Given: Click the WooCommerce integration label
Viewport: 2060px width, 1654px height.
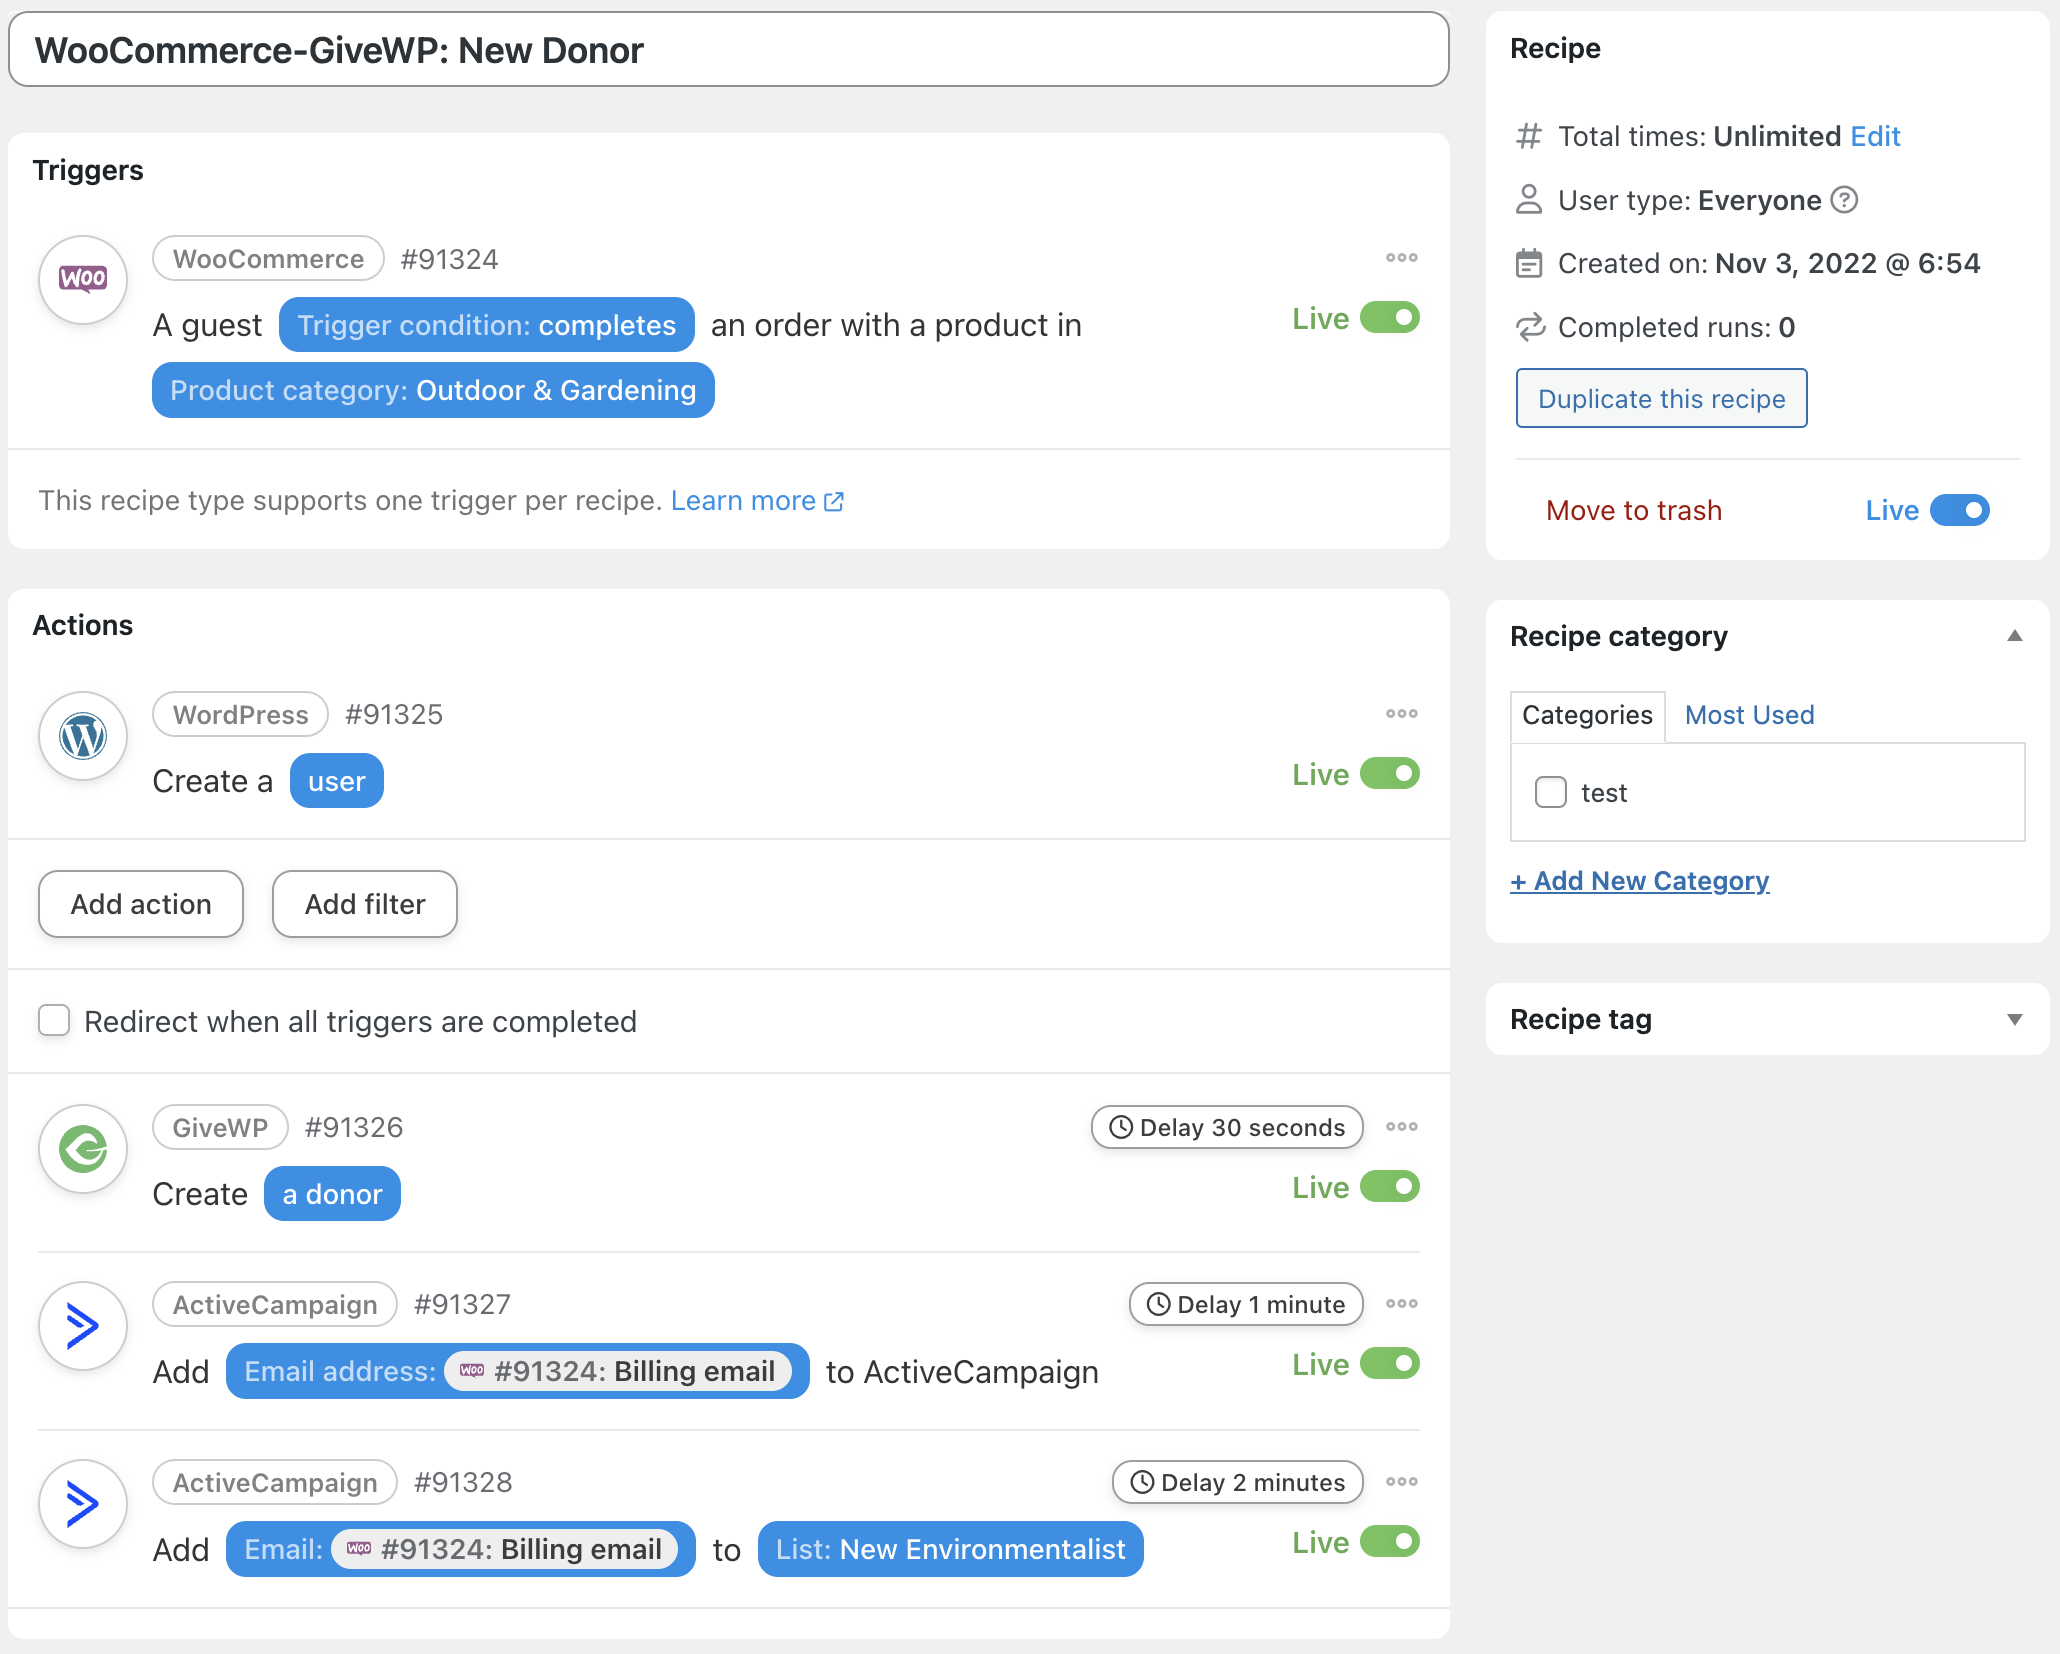Looking at the screenshot, I should pyautogui.click(x=268, y=259).
